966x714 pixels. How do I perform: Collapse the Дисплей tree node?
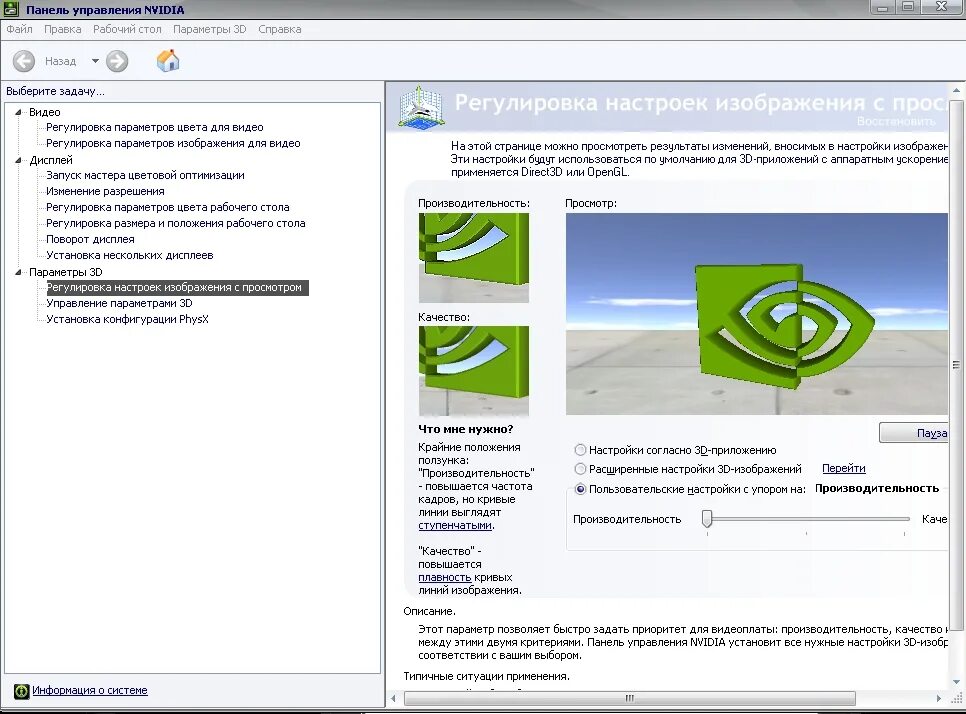pos(18,160)
